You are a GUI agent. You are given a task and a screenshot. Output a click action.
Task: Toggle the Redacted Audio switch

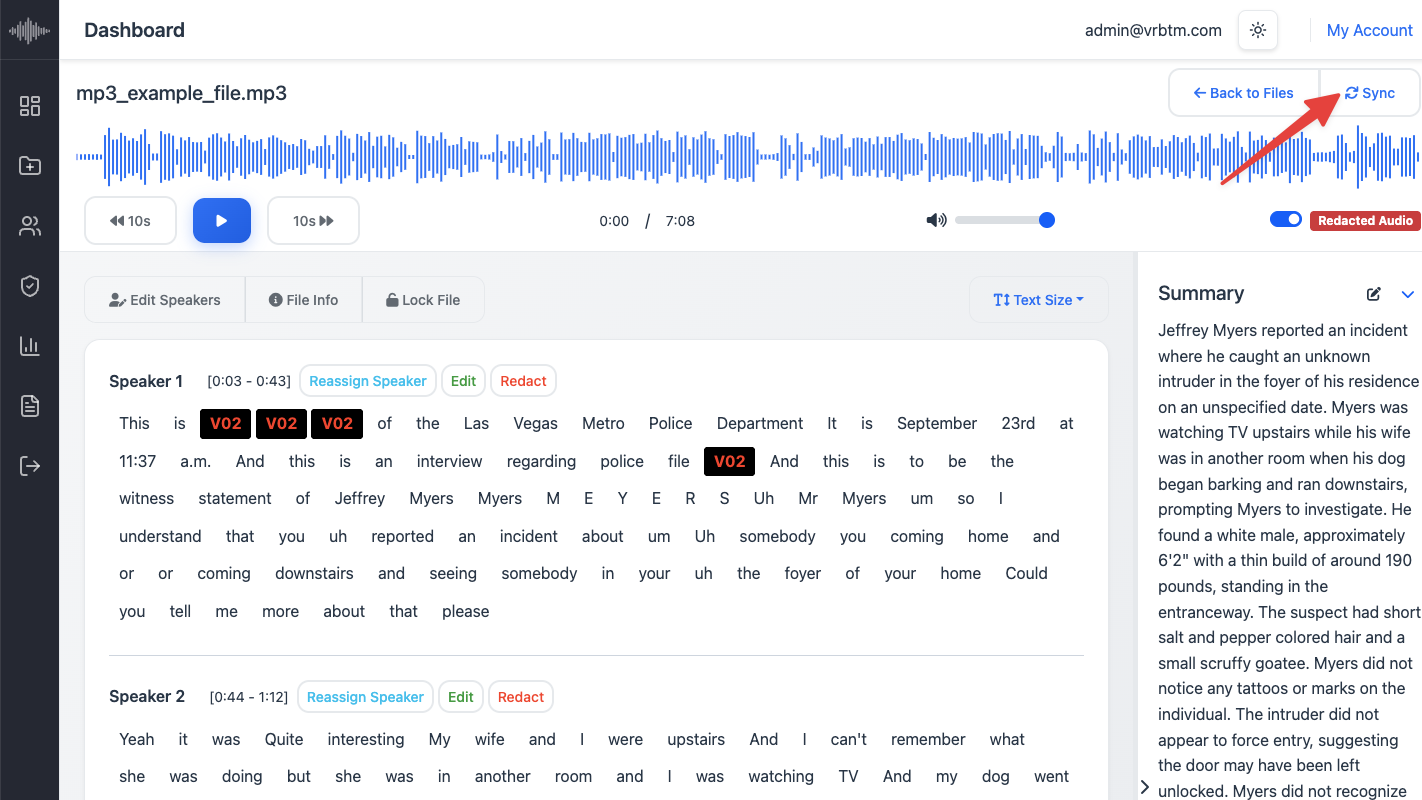click(x=1286, y=220)
